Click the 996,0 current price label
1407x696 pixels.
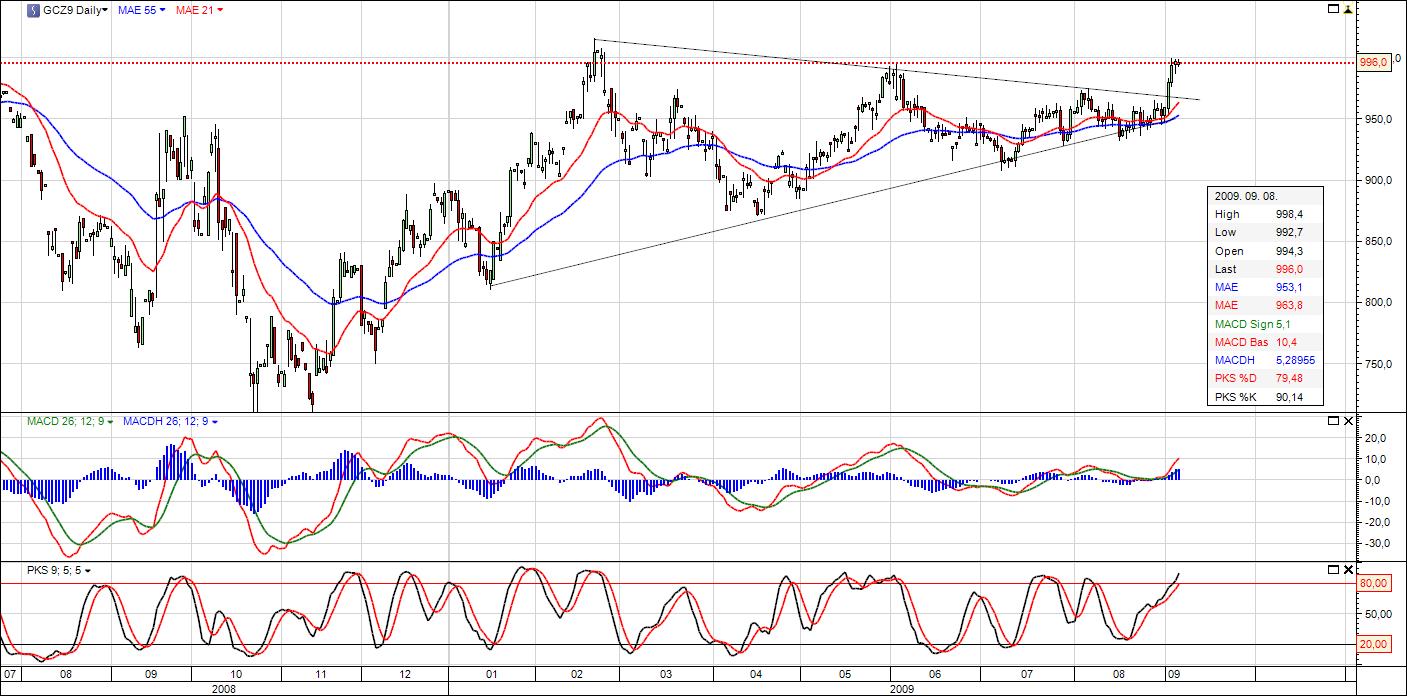(x=1373, y=62)
